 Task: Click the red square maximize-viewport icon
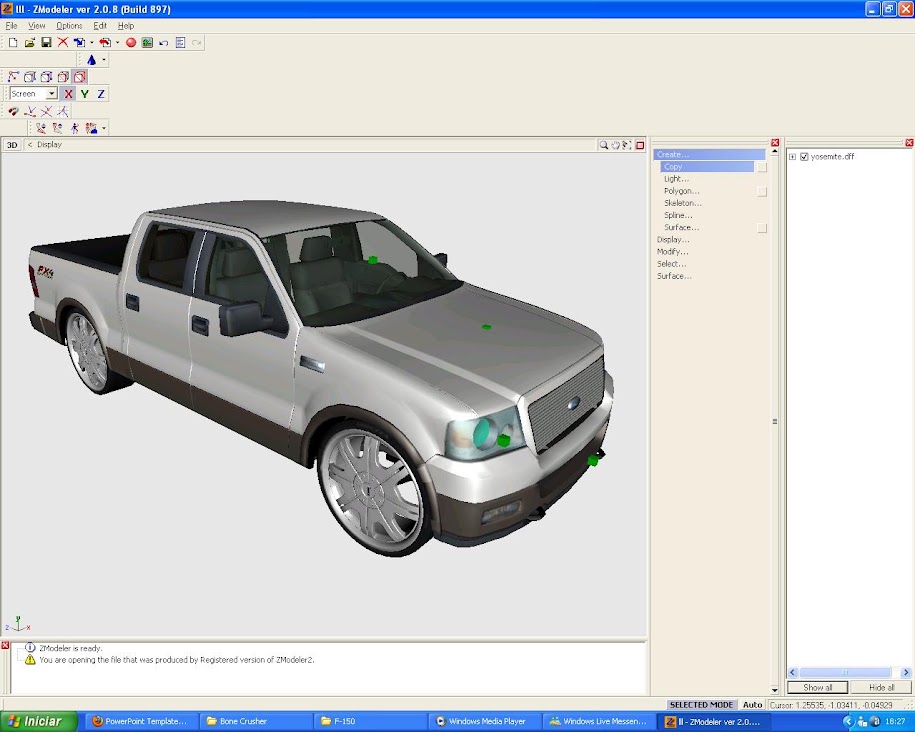[640, 145]
